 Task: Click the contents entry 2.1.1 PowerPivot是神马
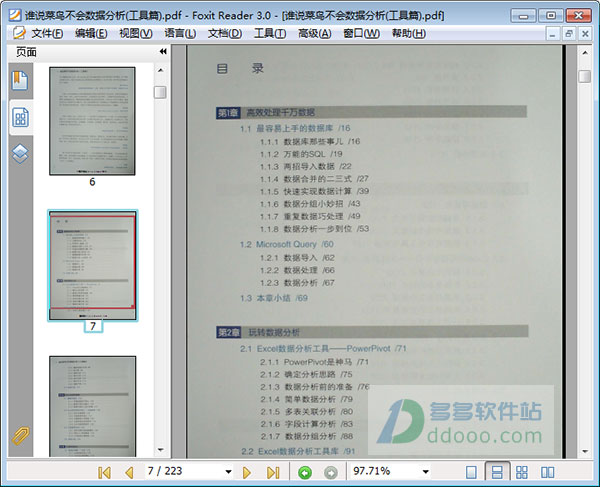pos(314,362)
